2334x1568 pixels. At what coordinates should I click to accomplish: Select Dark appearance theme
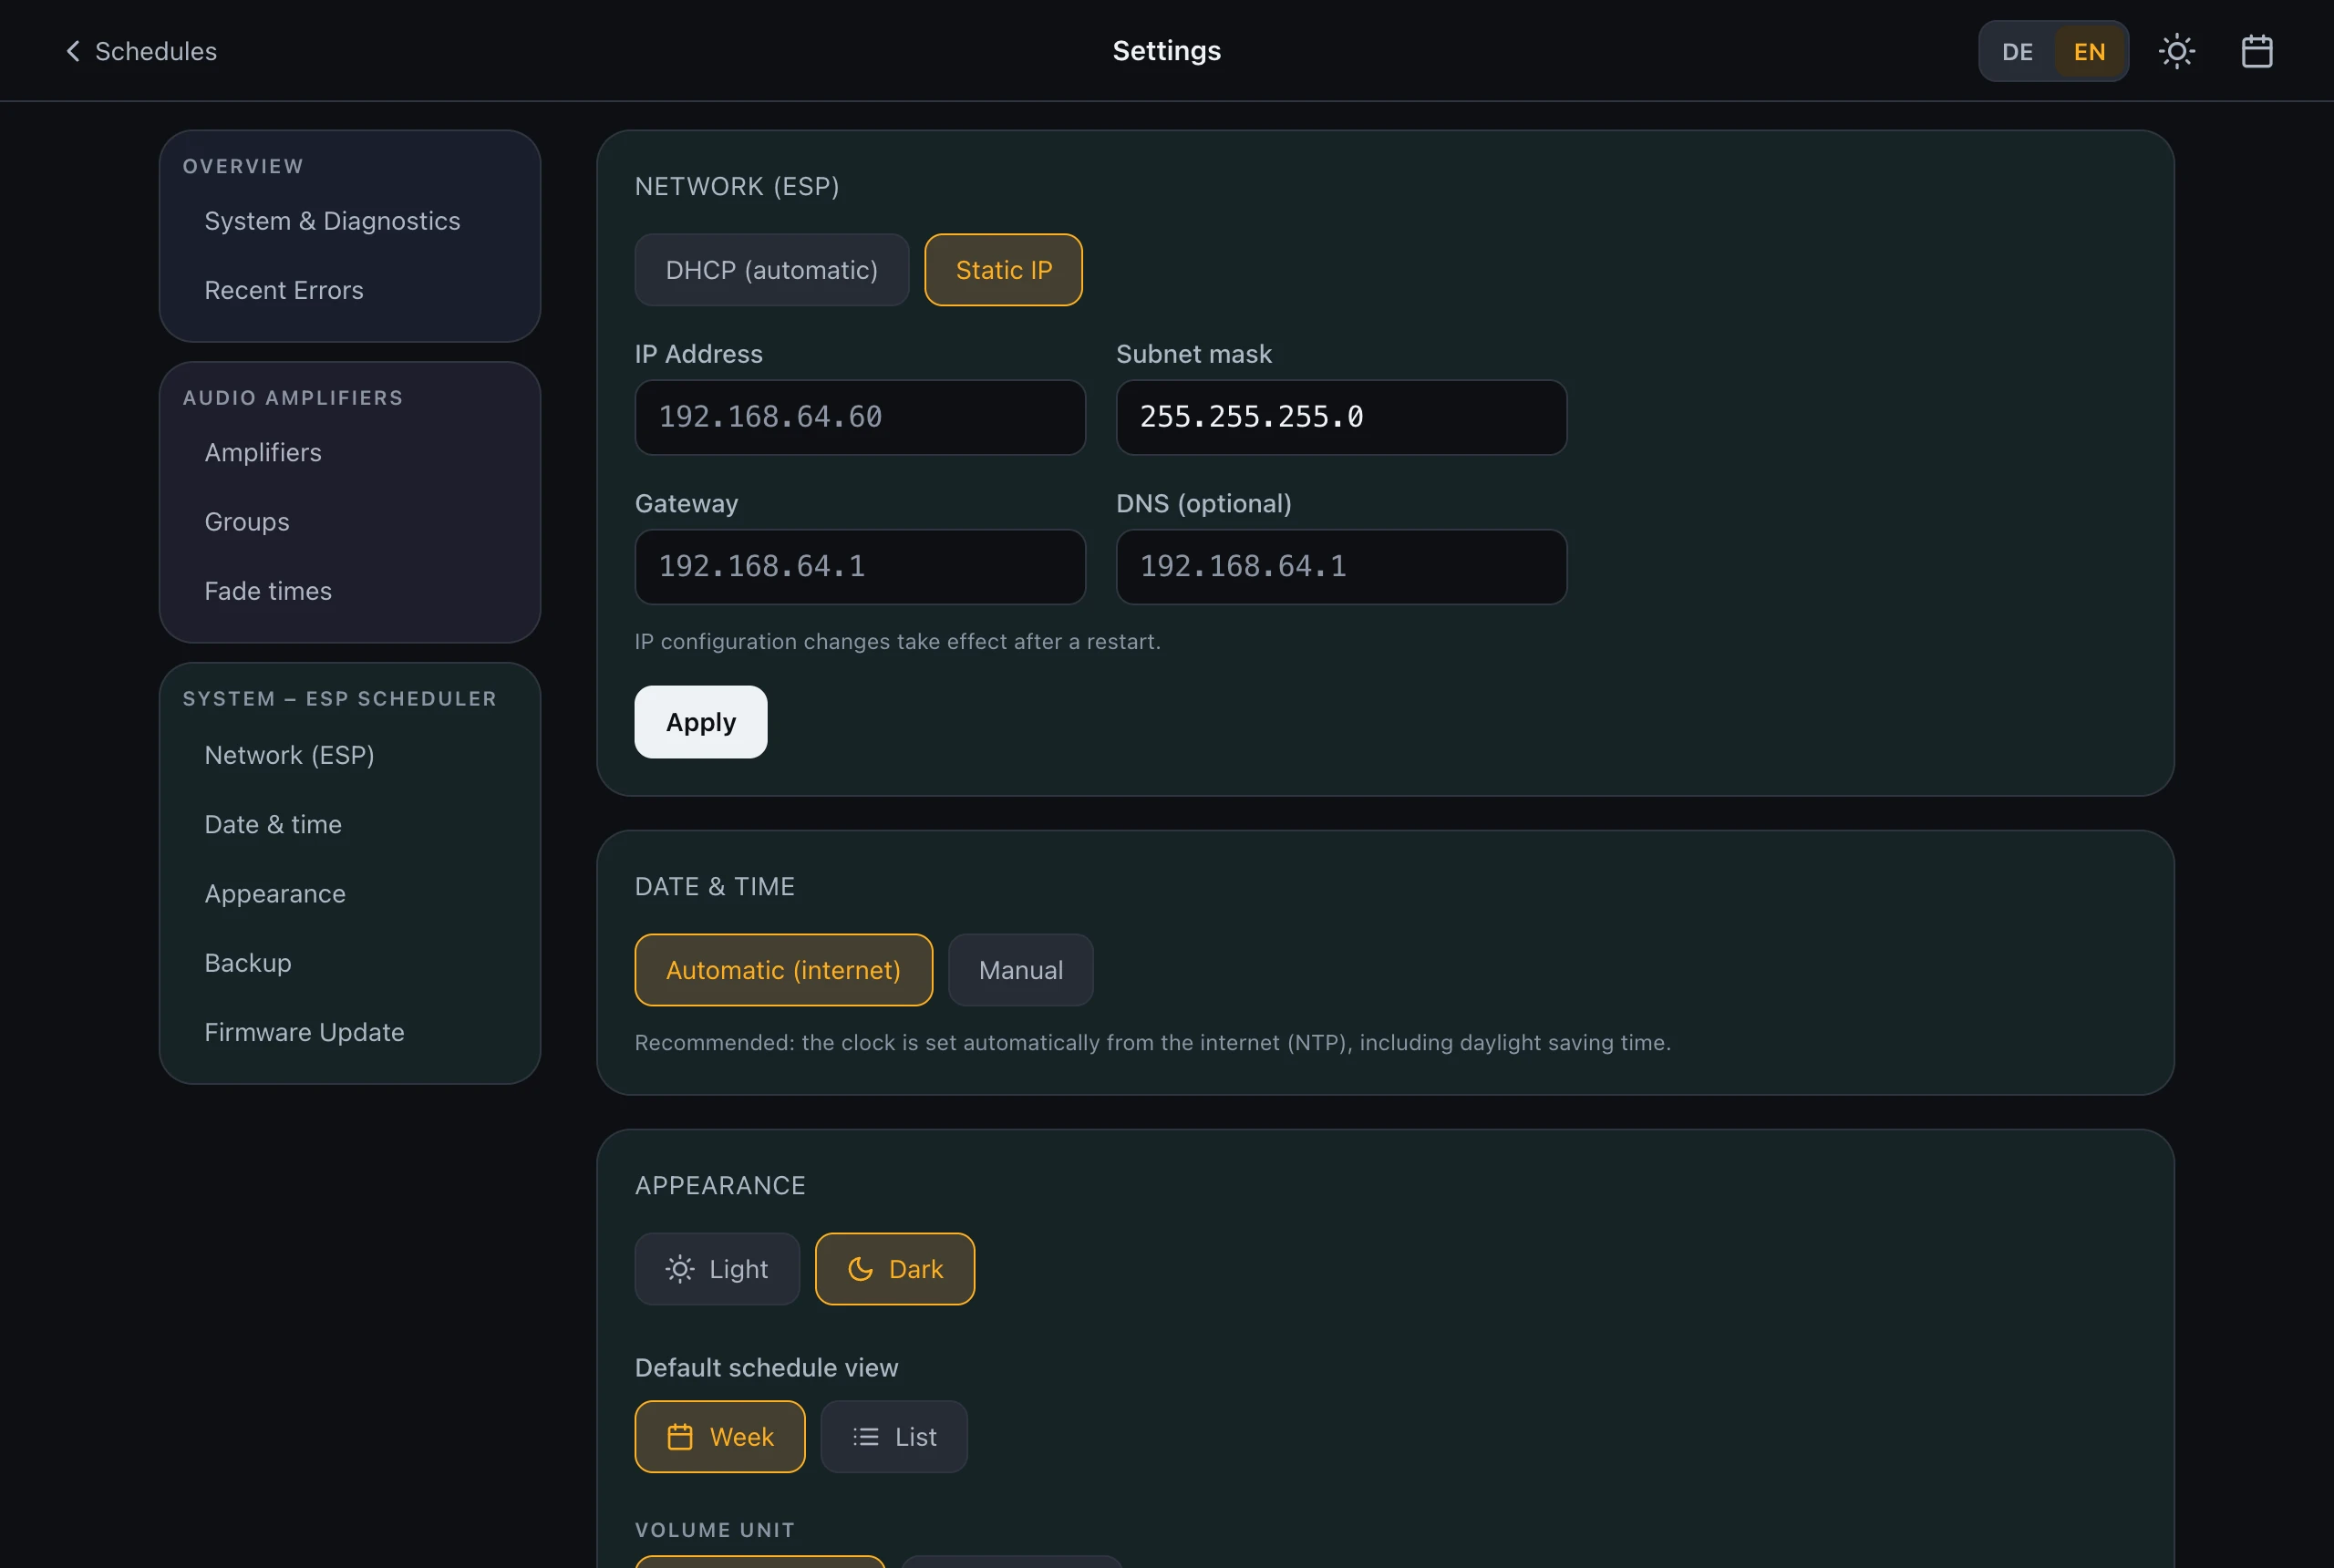[x=894, y=1269]
